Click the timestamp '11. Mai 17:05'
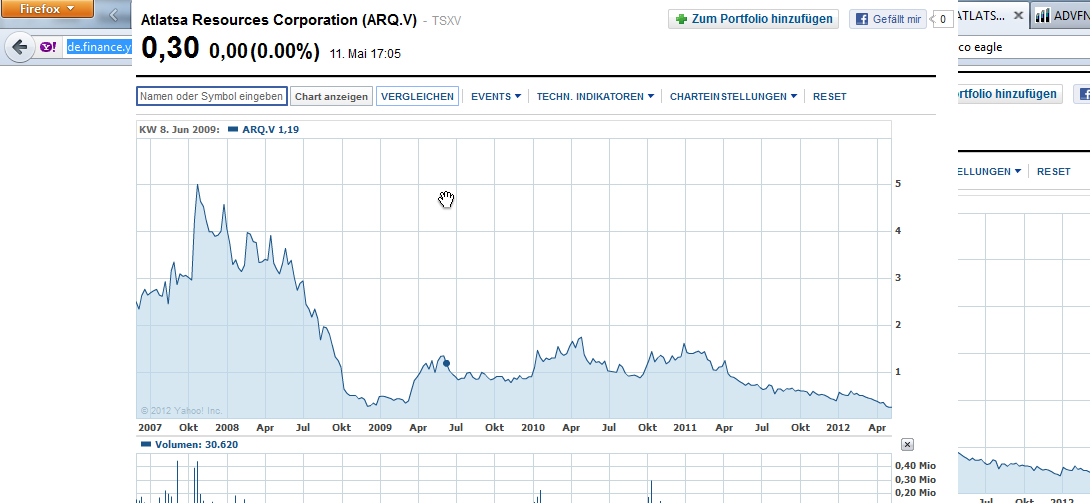Screen dimensions: 1090x503 (365, 53)
